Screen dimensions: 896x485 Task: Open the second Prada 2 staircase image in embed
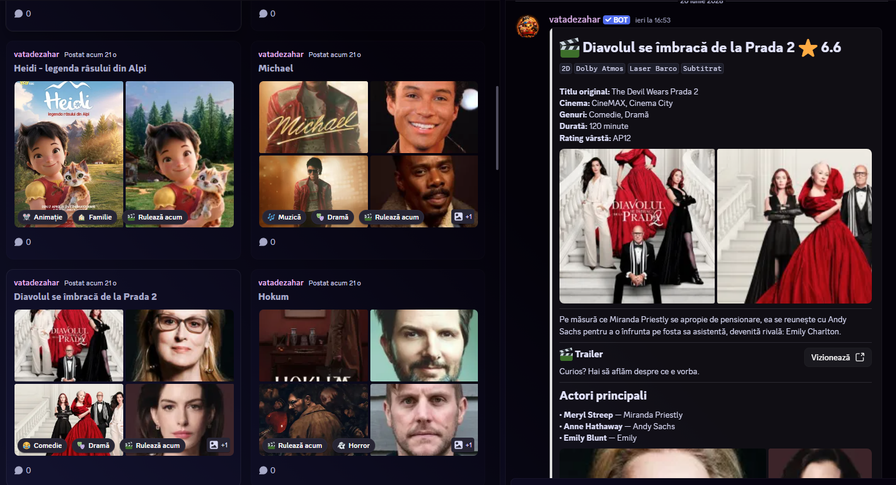click(794, 226)
